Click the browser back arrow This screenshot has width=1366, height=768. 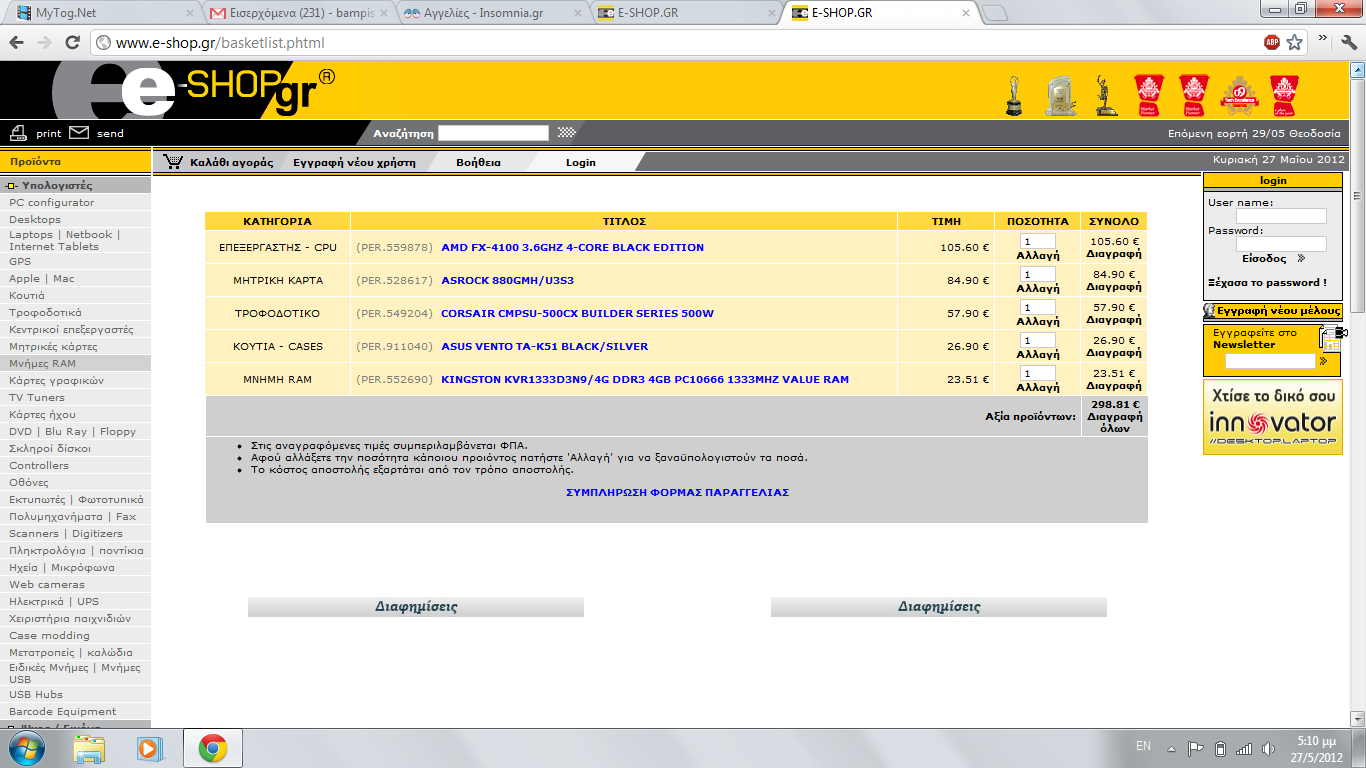[17, 43]
